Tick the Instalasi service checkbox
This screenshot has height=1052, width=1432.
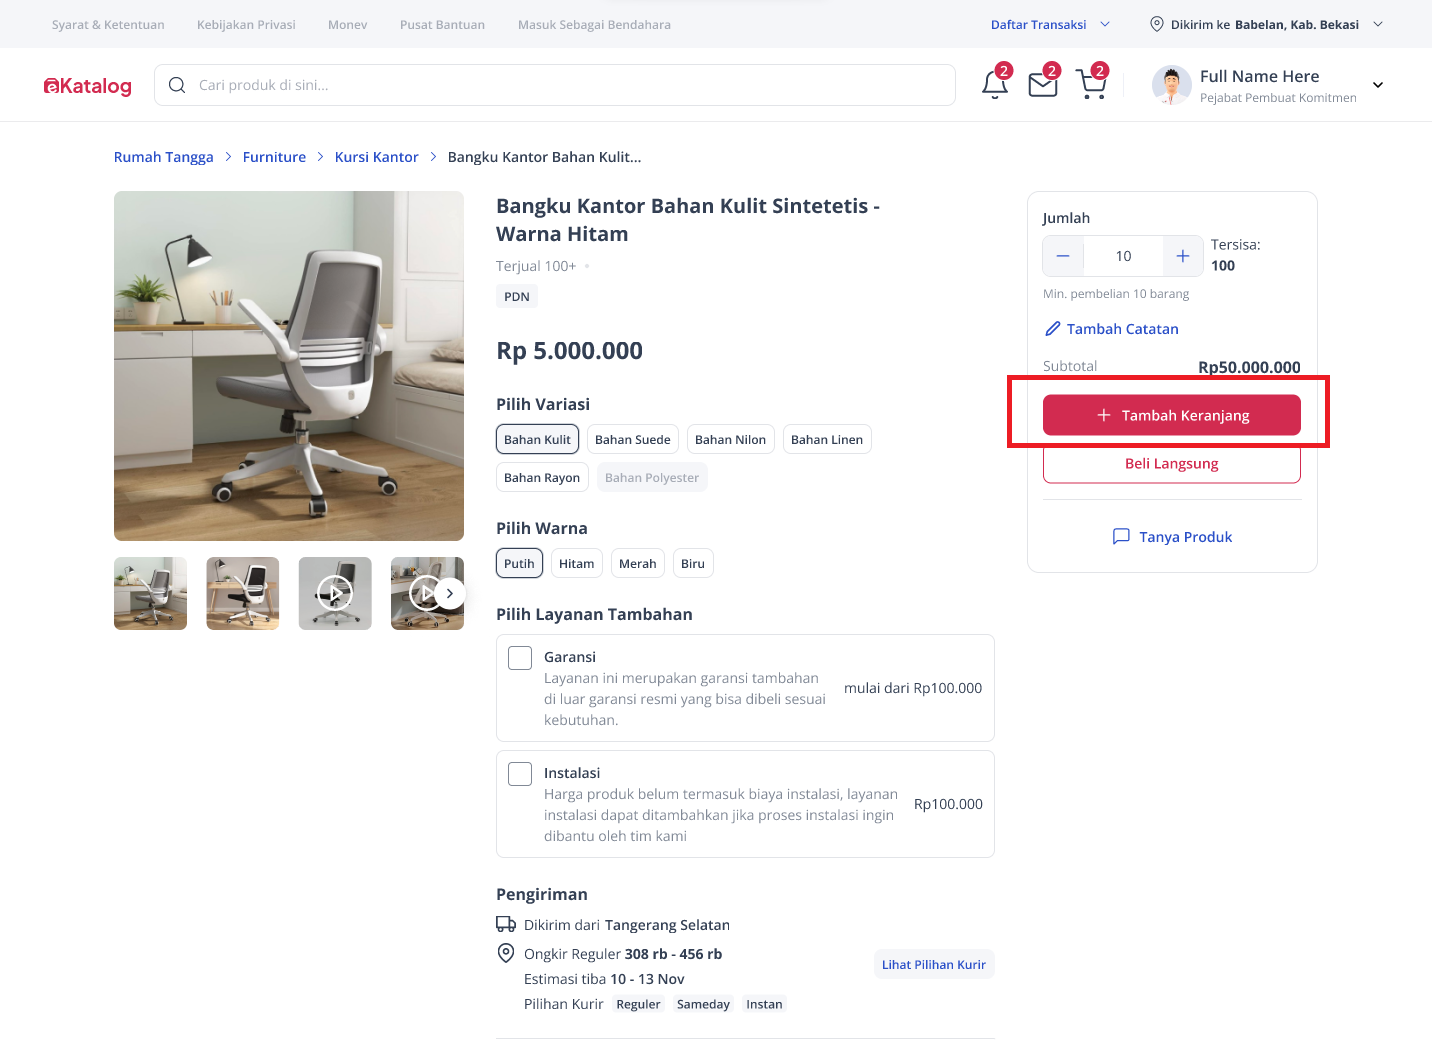pos(520,774)
